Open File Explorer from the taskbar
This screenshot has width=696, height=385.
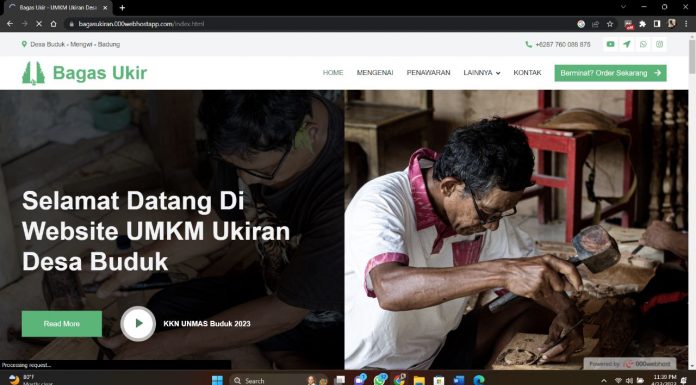[419, 380]
